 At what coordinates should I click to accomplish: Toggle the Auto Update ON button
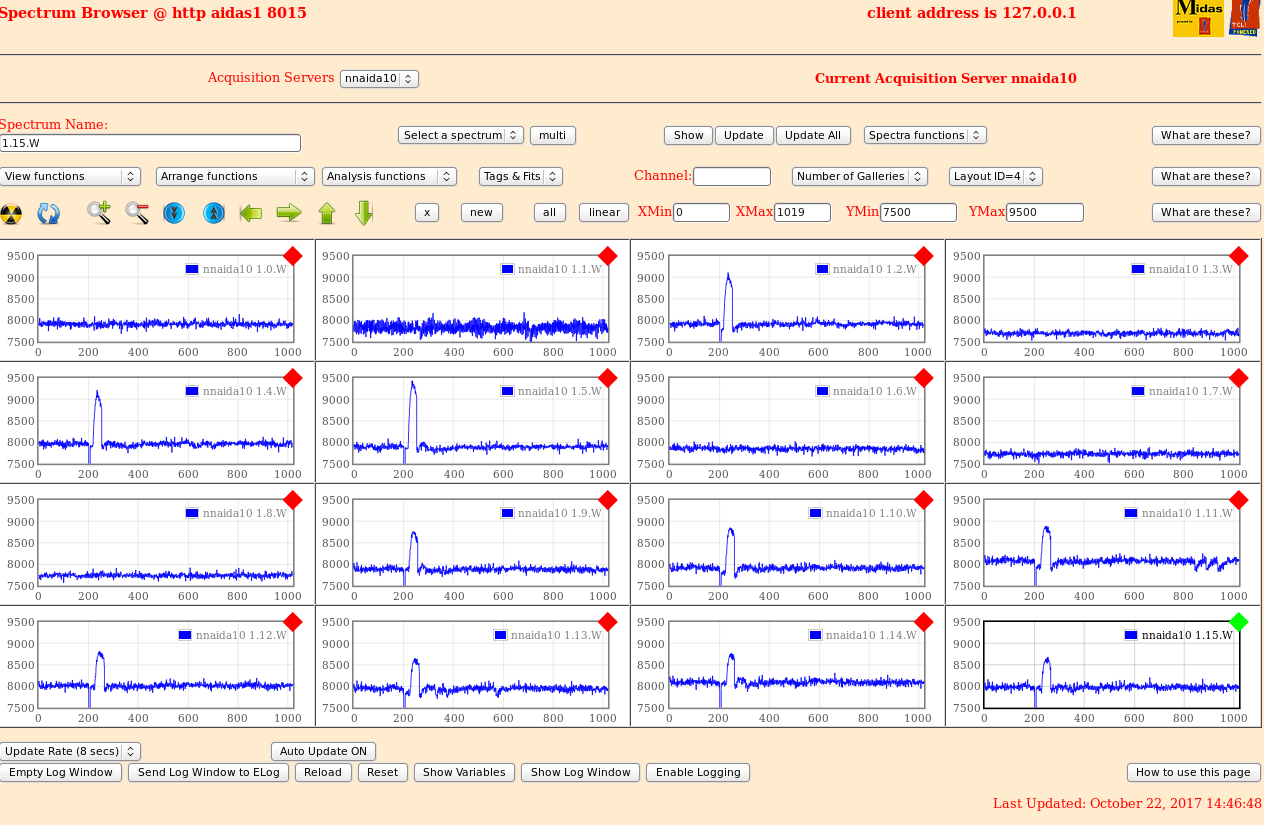click(x=323, y=751)
